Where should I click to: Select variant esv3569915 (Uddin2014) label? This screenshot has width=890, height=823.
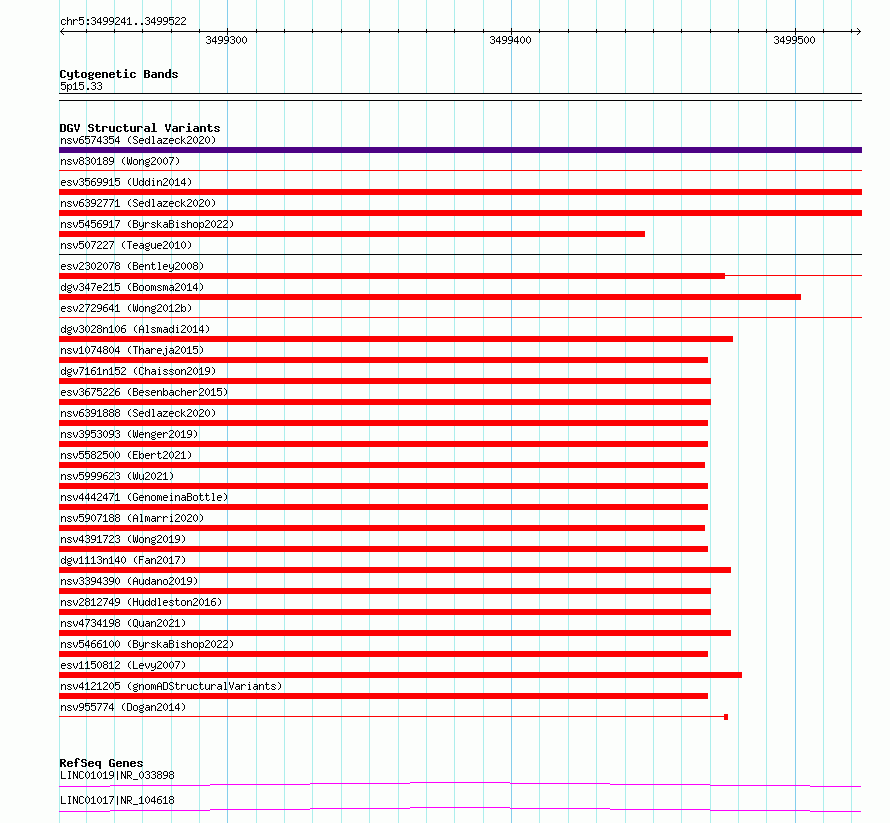click(x=126, y=182)
